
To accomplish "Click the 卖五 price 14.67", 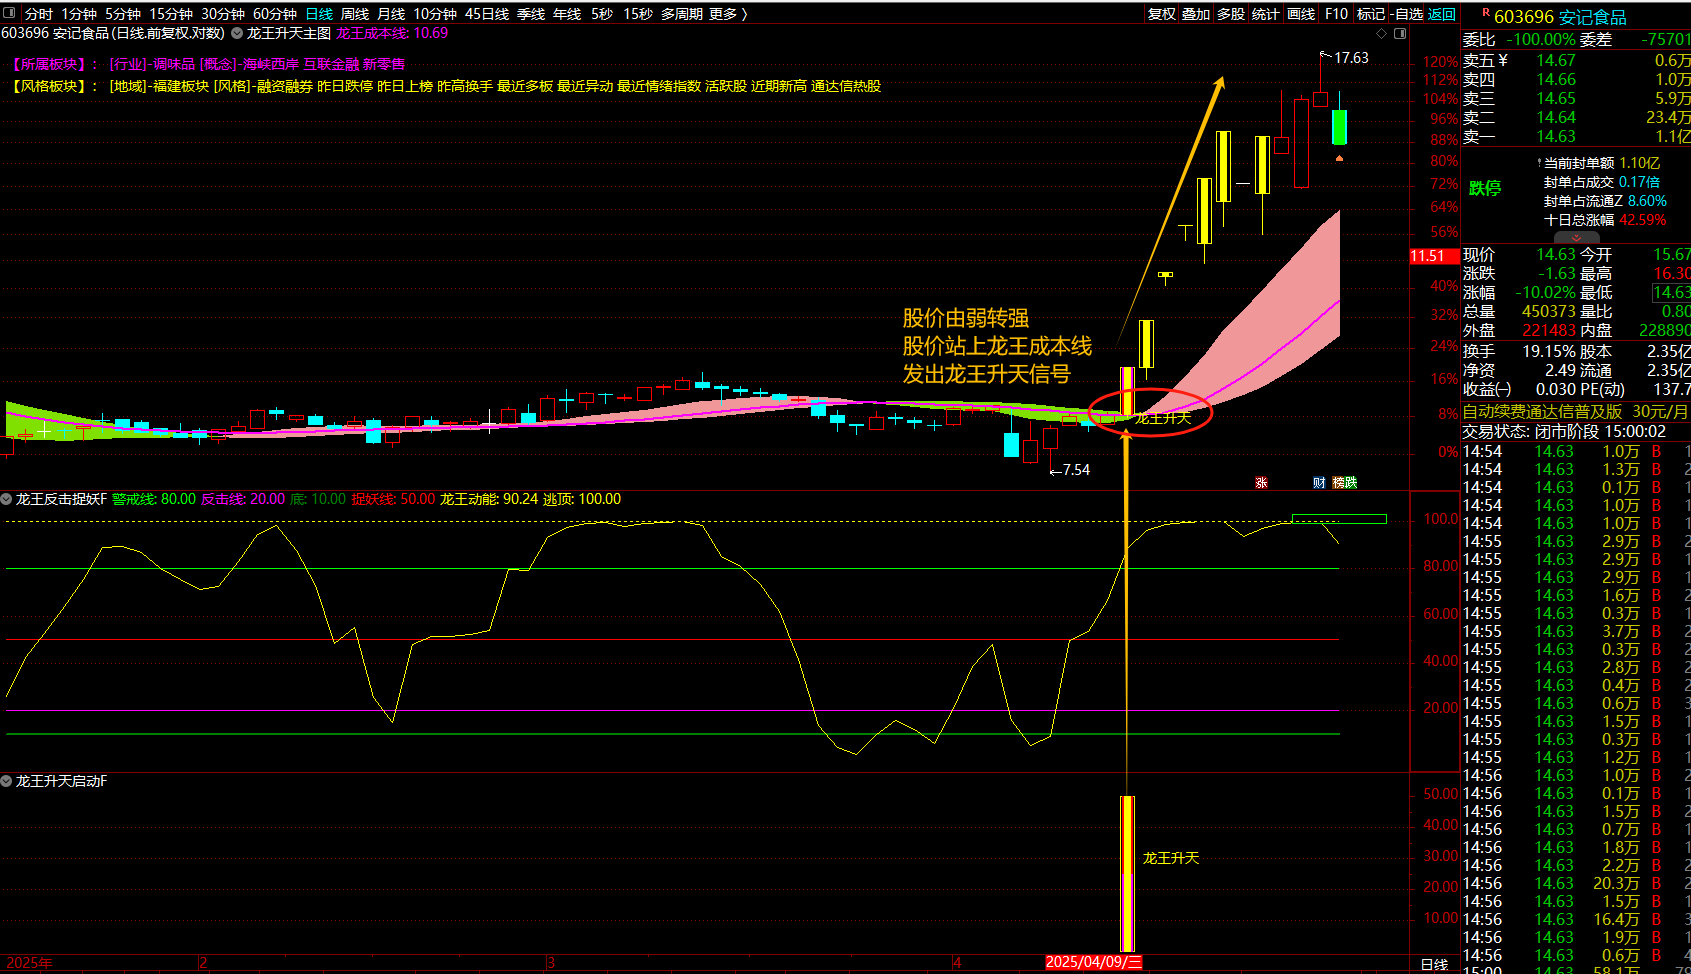I will pyautogui.click(x=1556, y=61).
